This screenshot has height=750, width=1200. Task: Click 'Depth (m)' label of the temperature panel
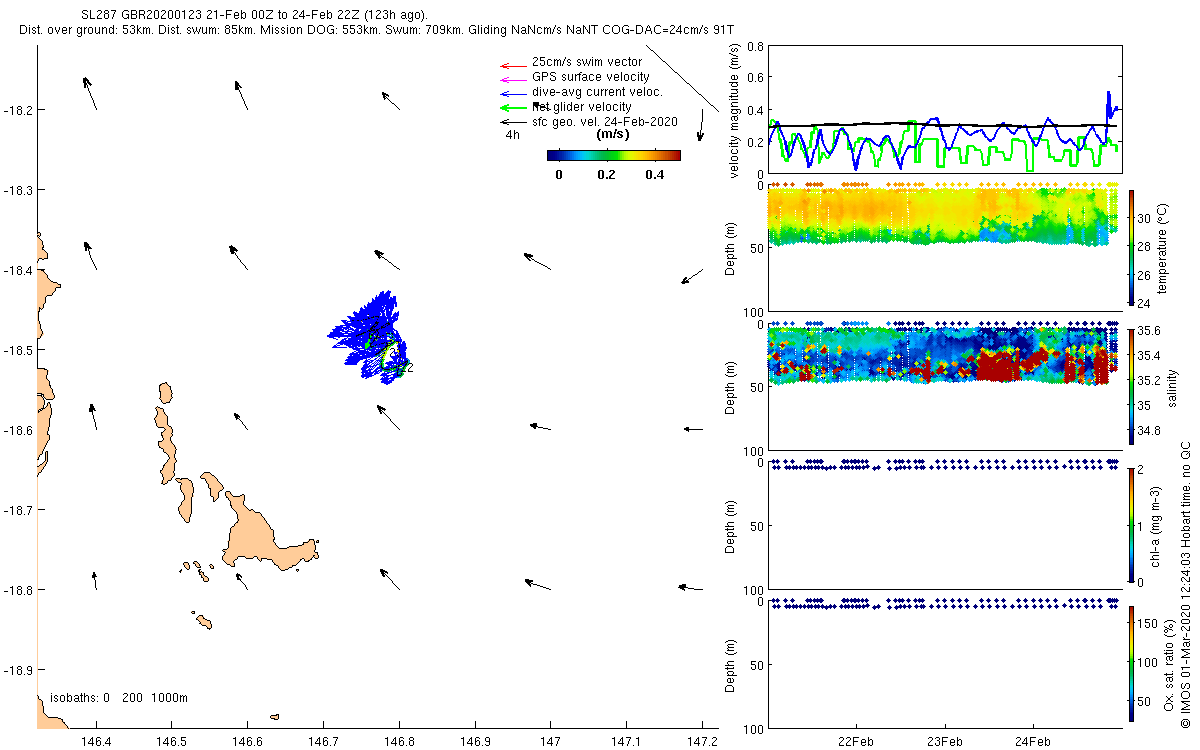pos(728,247)
